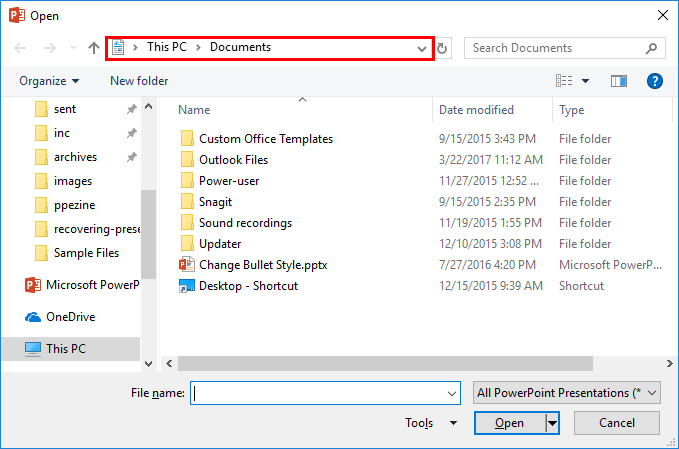Close the Open dialog
This screenshot has height=449, width=679.
click(663, 15)
